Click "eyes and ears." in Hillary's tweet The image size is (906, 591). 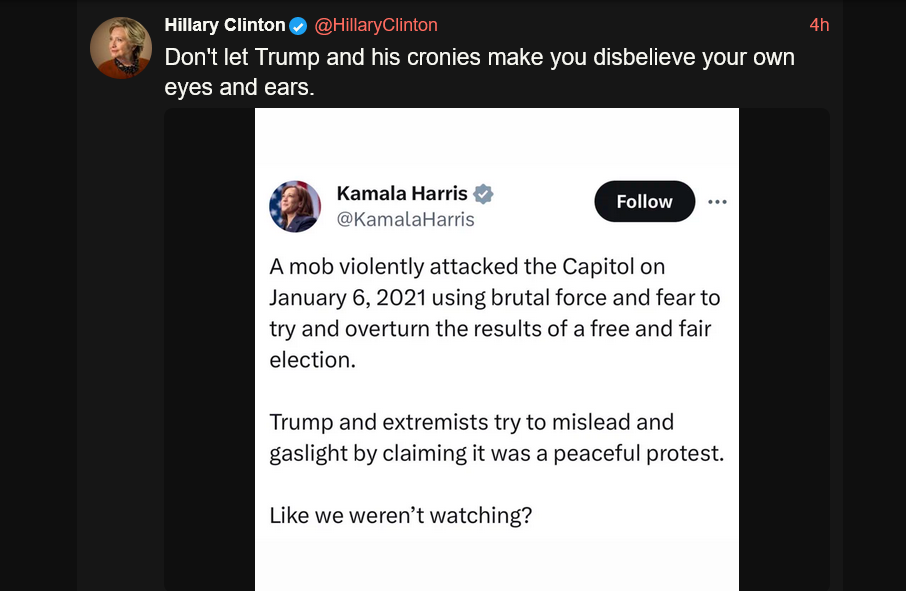[x=239, y=87]
